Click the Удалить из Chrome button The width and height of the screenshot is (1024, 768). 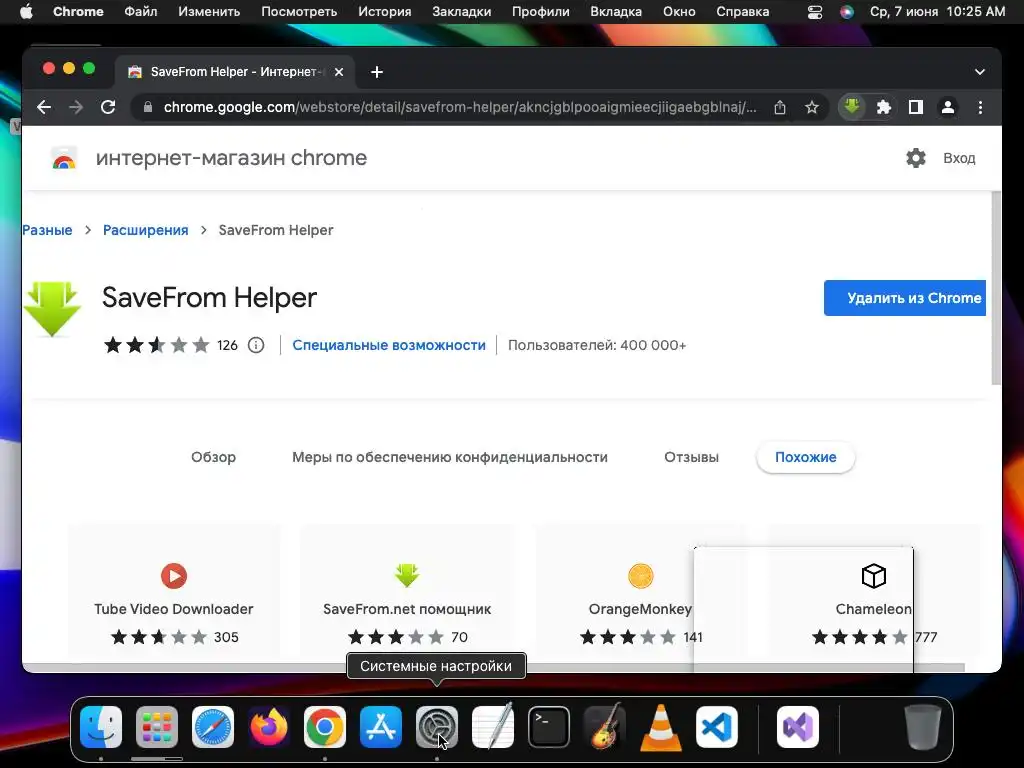904,298
